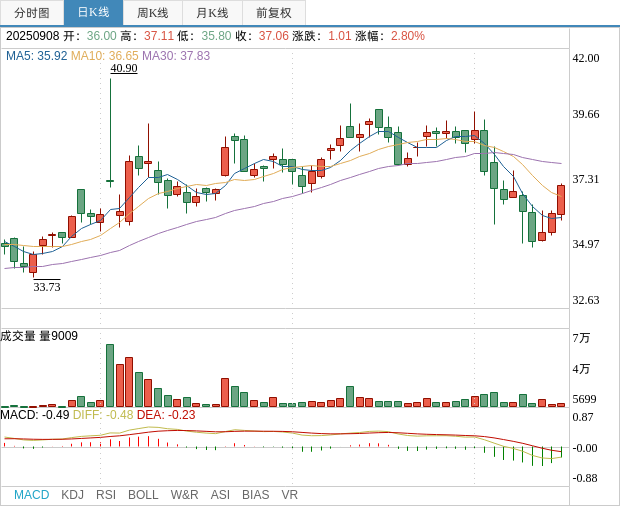Click the 涨跌: 1.01 change value
The image size is (620, 506).
(322, 36)
